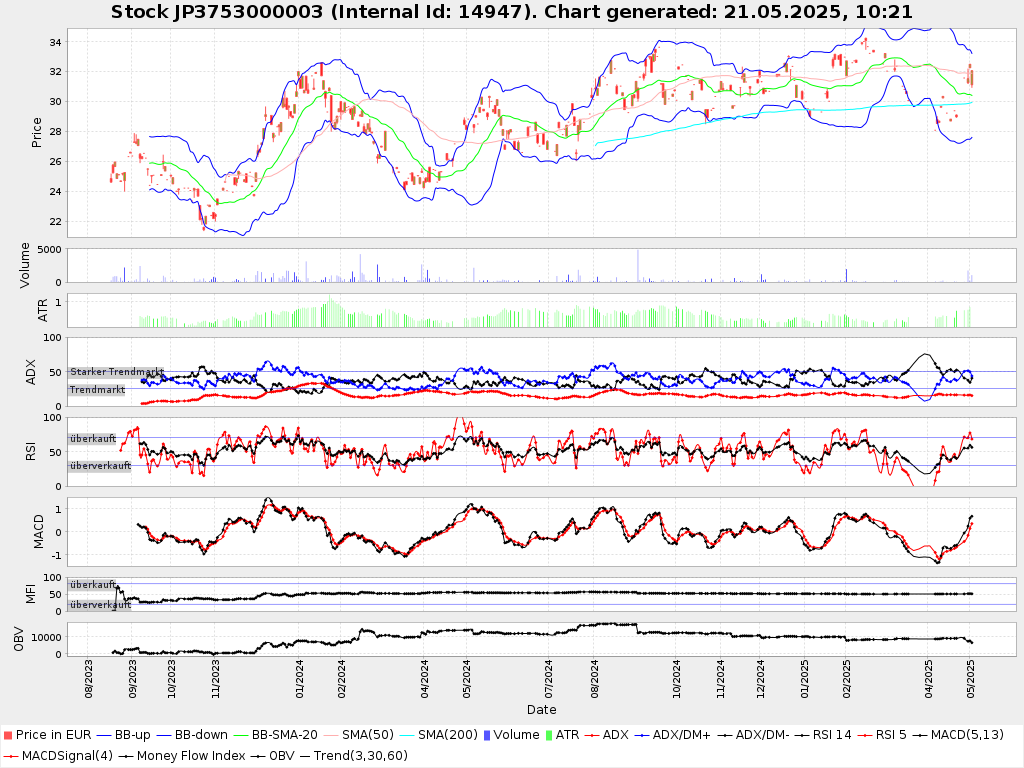
Task: Click the 5000 tick on the Volume axis
Action: click(x=50, y=249)
